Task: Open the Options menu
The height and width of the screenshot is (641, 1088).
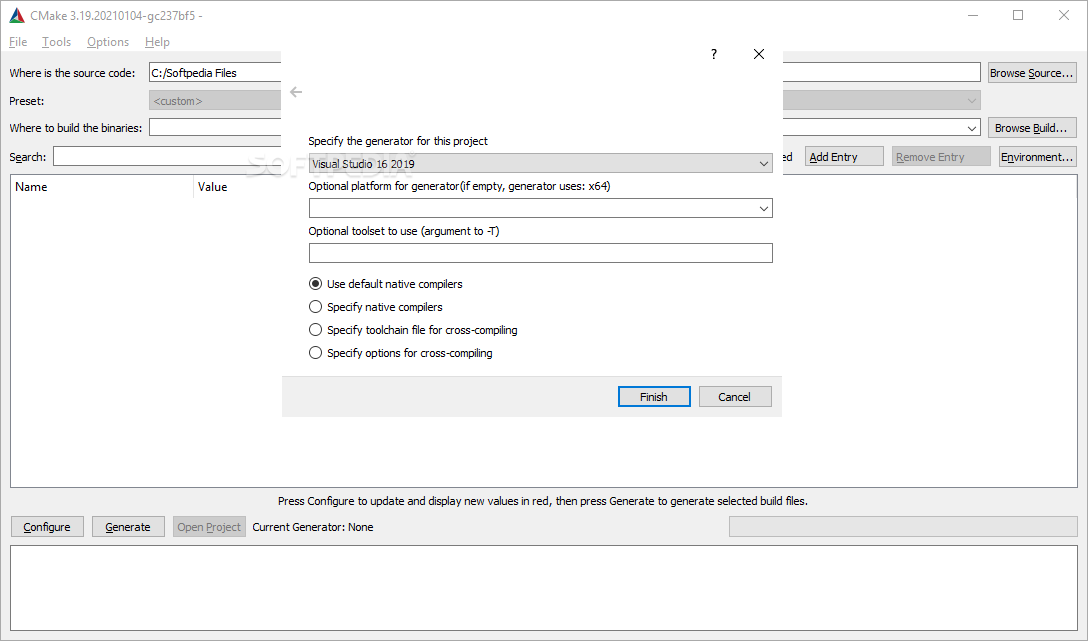Action: pos(108,42)
